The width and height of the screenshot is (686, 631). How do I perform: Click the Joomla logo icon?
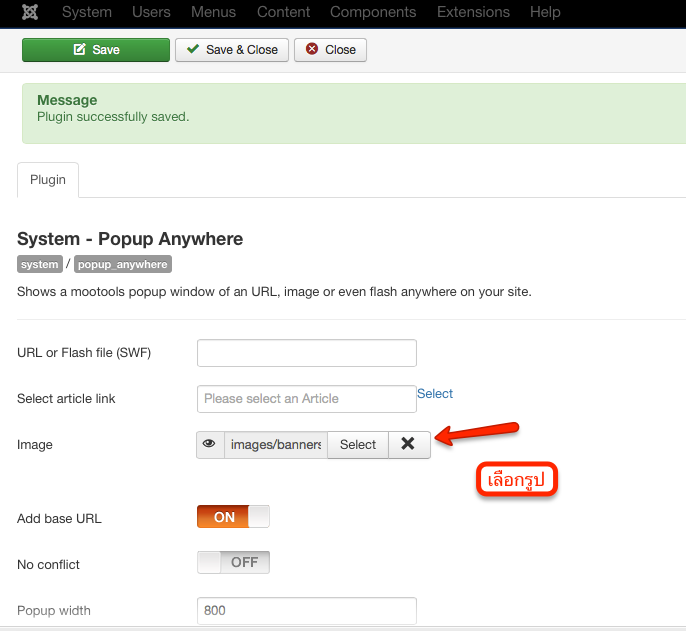[x=28, y=12]
